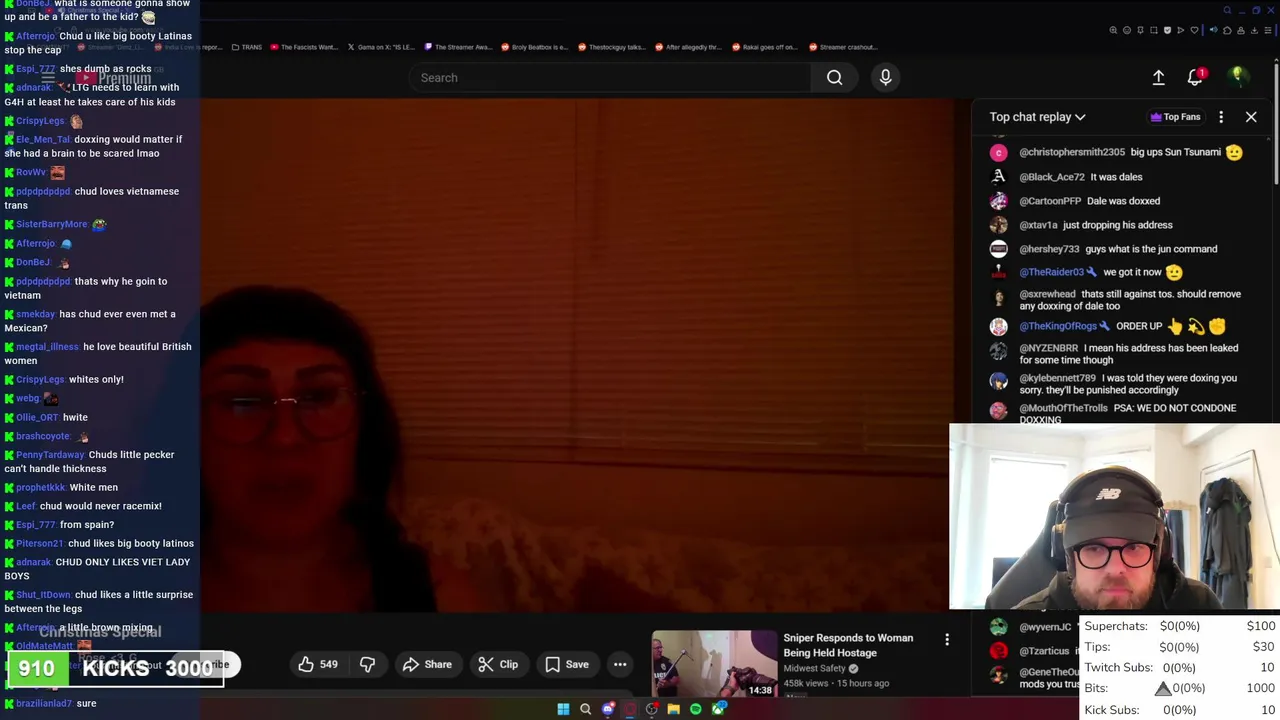
Task: Click the main video player area
Action: (577, 355)
